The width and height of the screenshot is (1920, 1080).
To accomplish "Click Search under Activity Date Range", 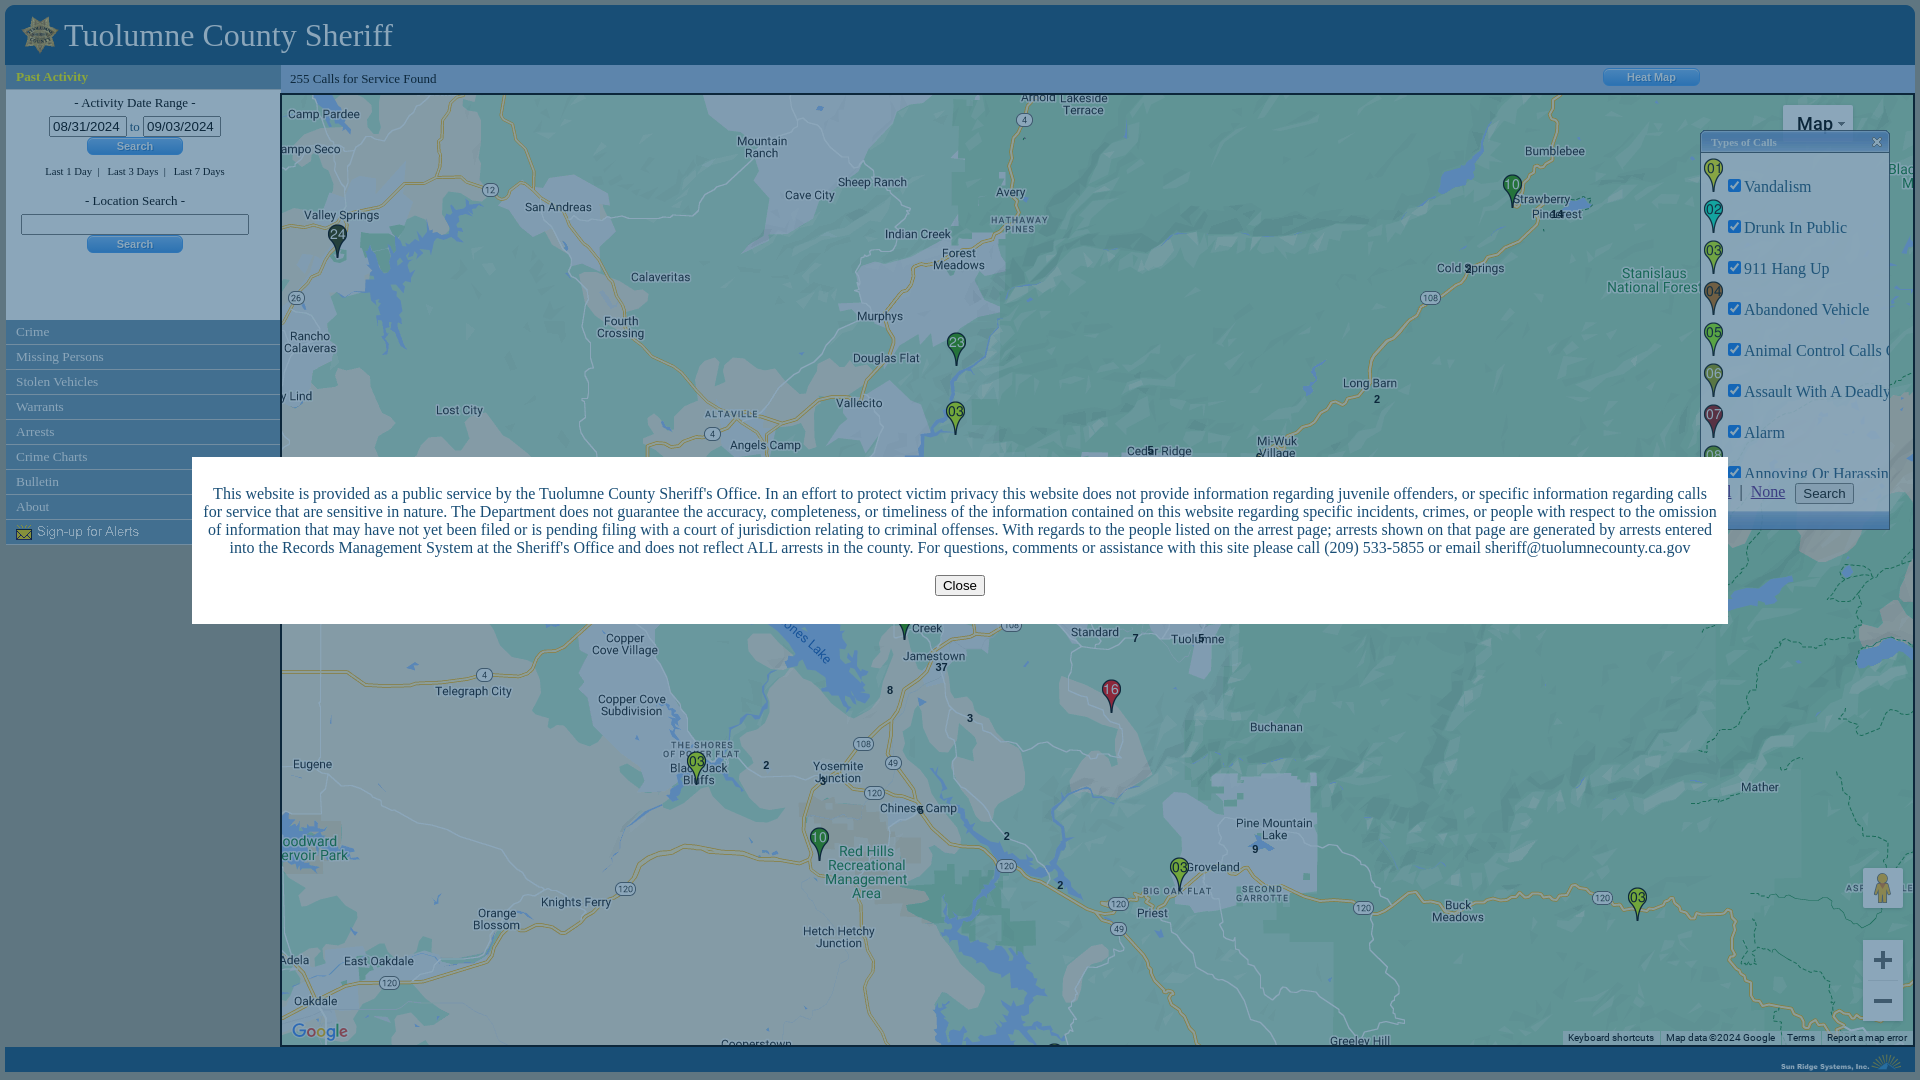I will 135,146.
